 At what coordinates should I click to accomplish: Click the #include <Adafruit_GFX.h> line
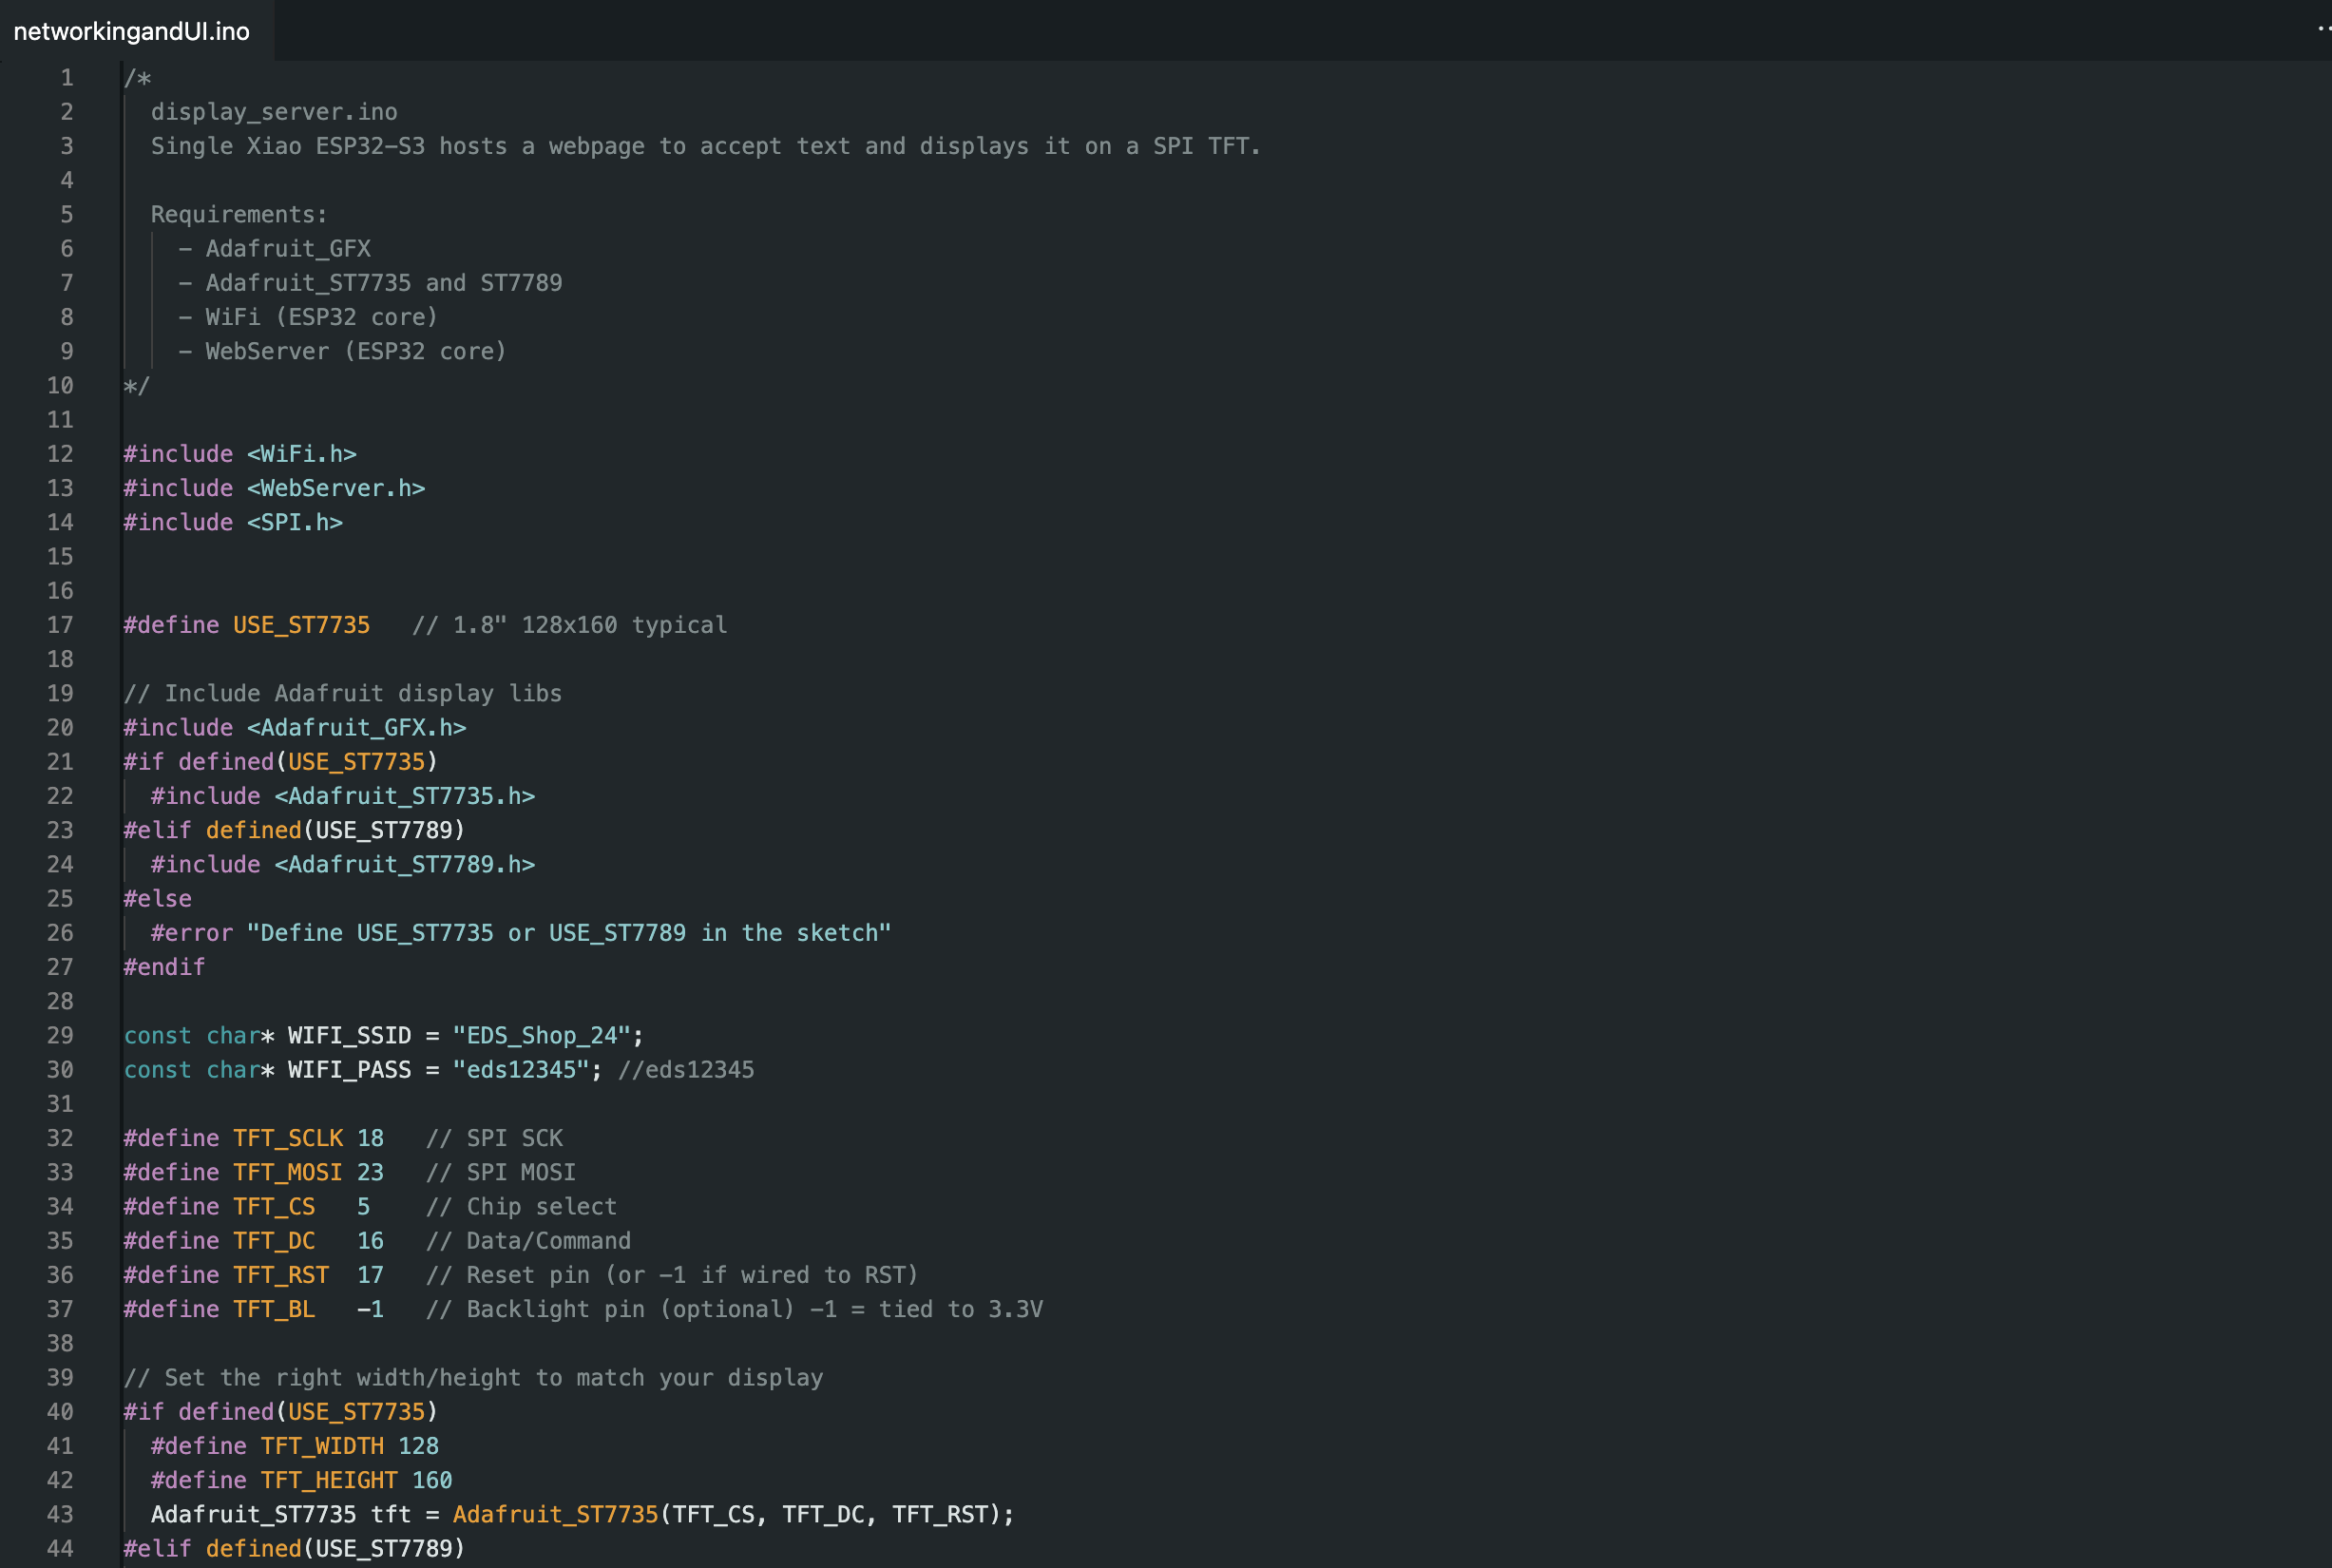pos(294,728)
